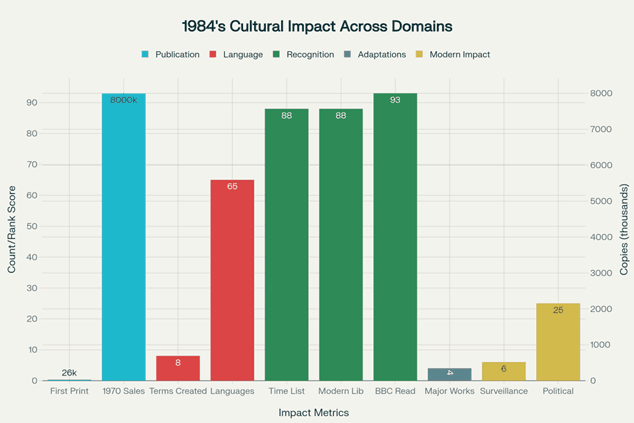This screenshot has width=634, height=423.
Task: Click the small red Terms Created bar
Action: point(178,368)
